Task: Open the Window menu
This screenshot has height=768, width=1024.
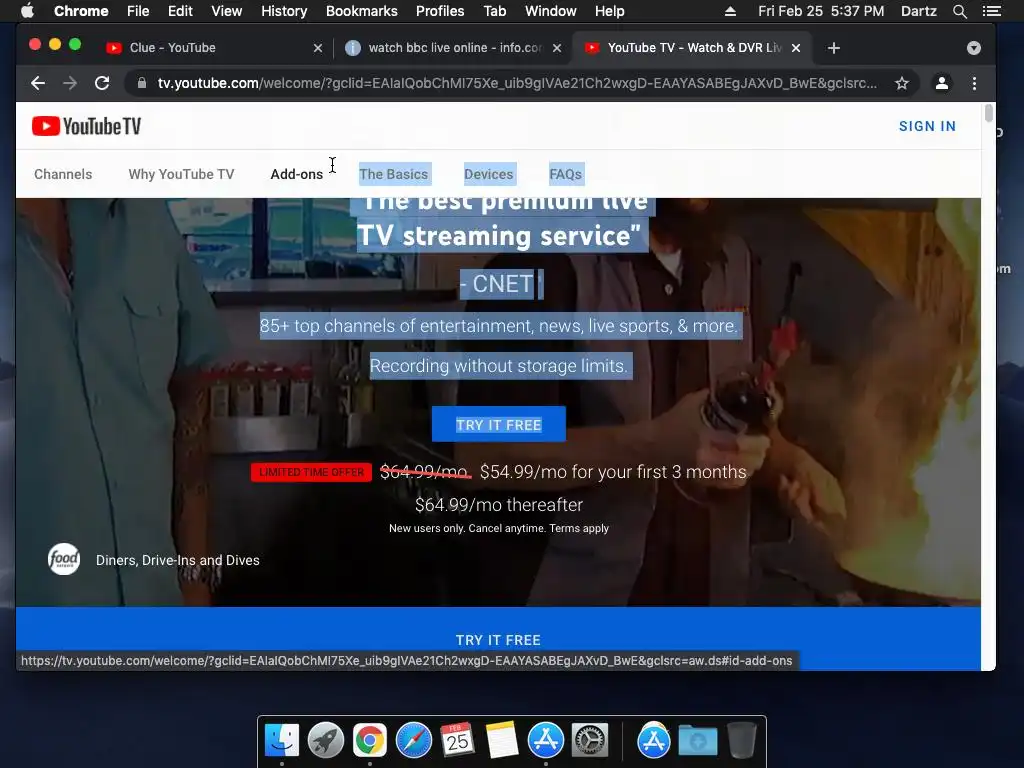Action: (551, 11)
